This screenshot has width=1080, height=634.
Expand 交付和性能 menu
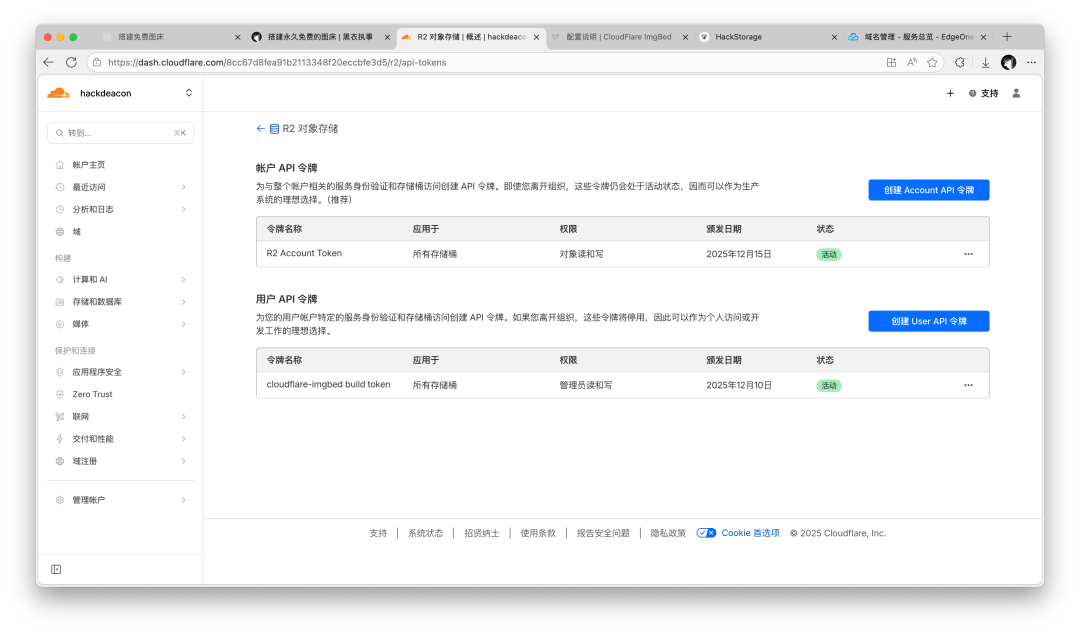(x=121, y=439)
